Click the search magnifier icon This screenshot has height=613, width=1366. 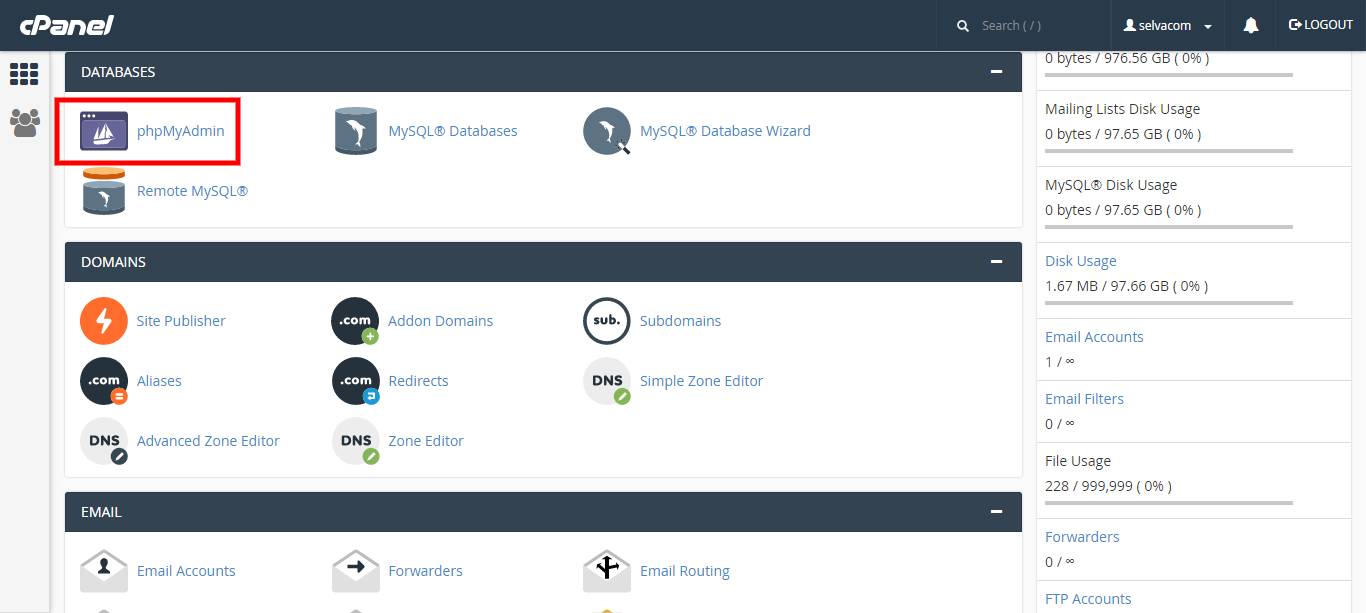point(963,26)
